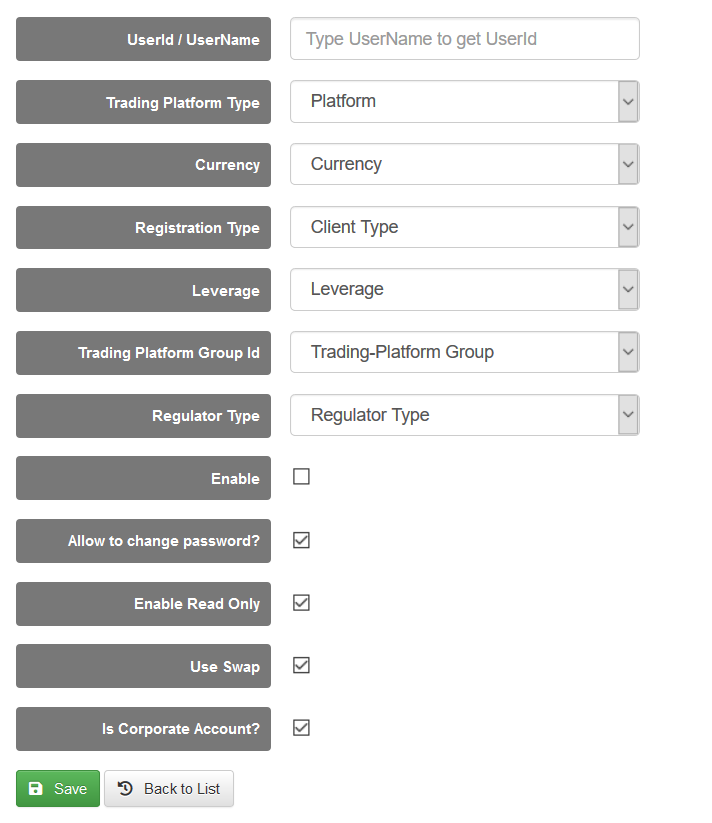Click the UserId / UserName label
The height and width of the screenshot is (823, 712).
click(193, 40)
